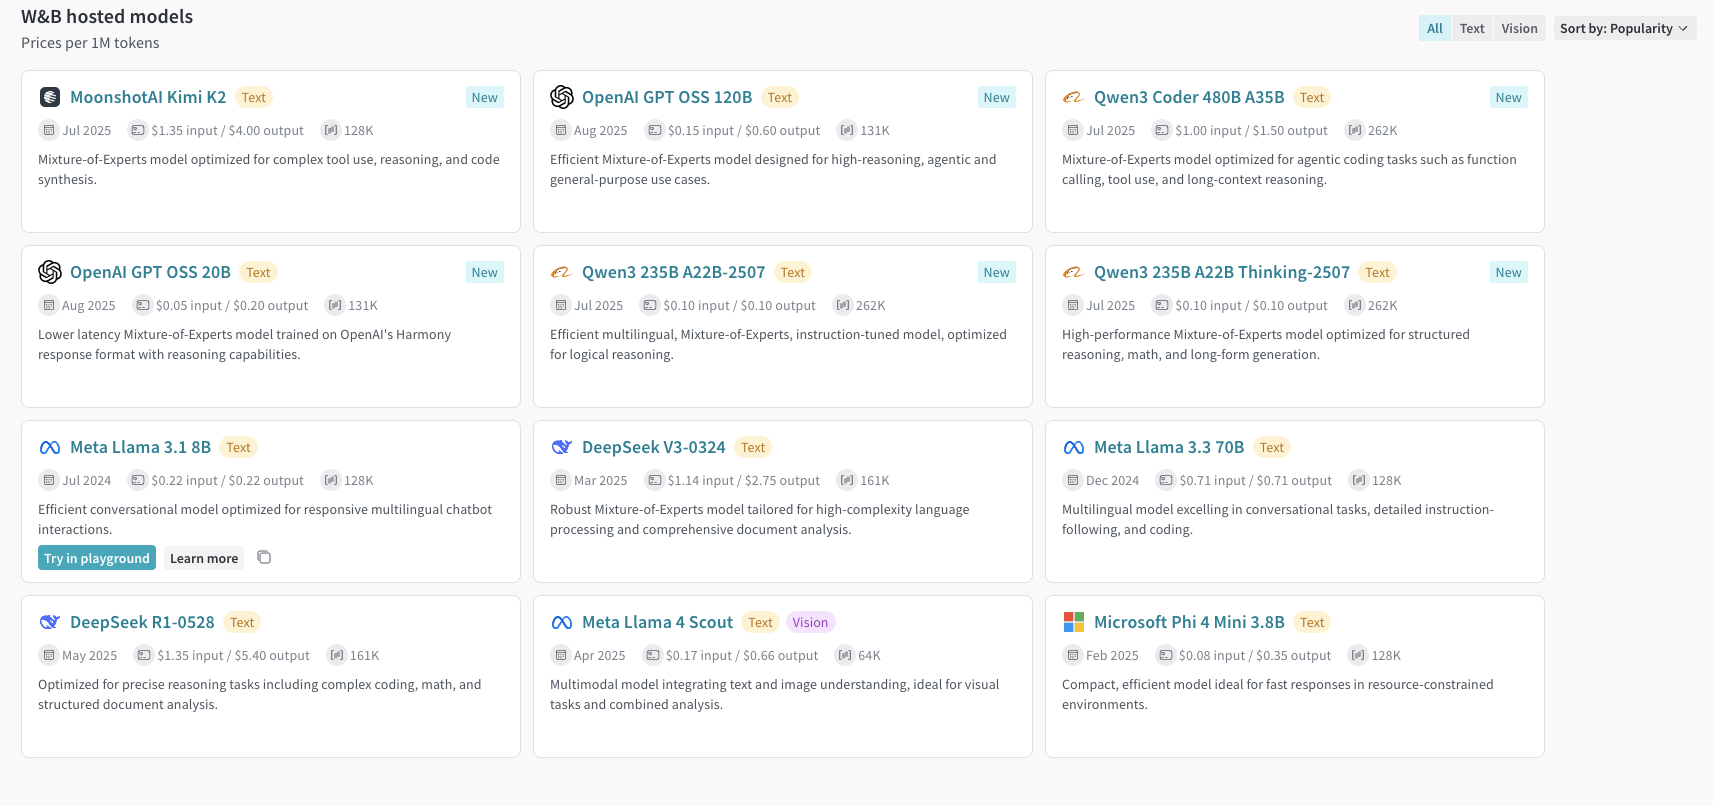The image size is (1713, 806).
Task: Click Try in playground for Llama 3.1 8B
Action: 97,558
